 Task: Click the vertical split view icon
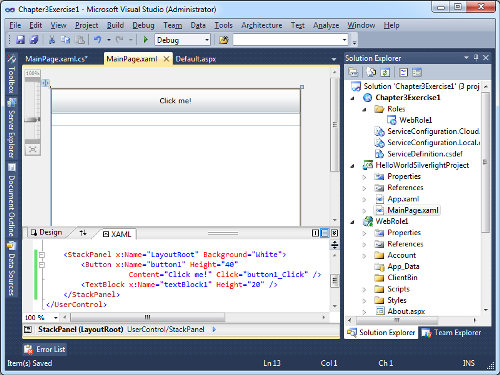click(x=315, y=233)
